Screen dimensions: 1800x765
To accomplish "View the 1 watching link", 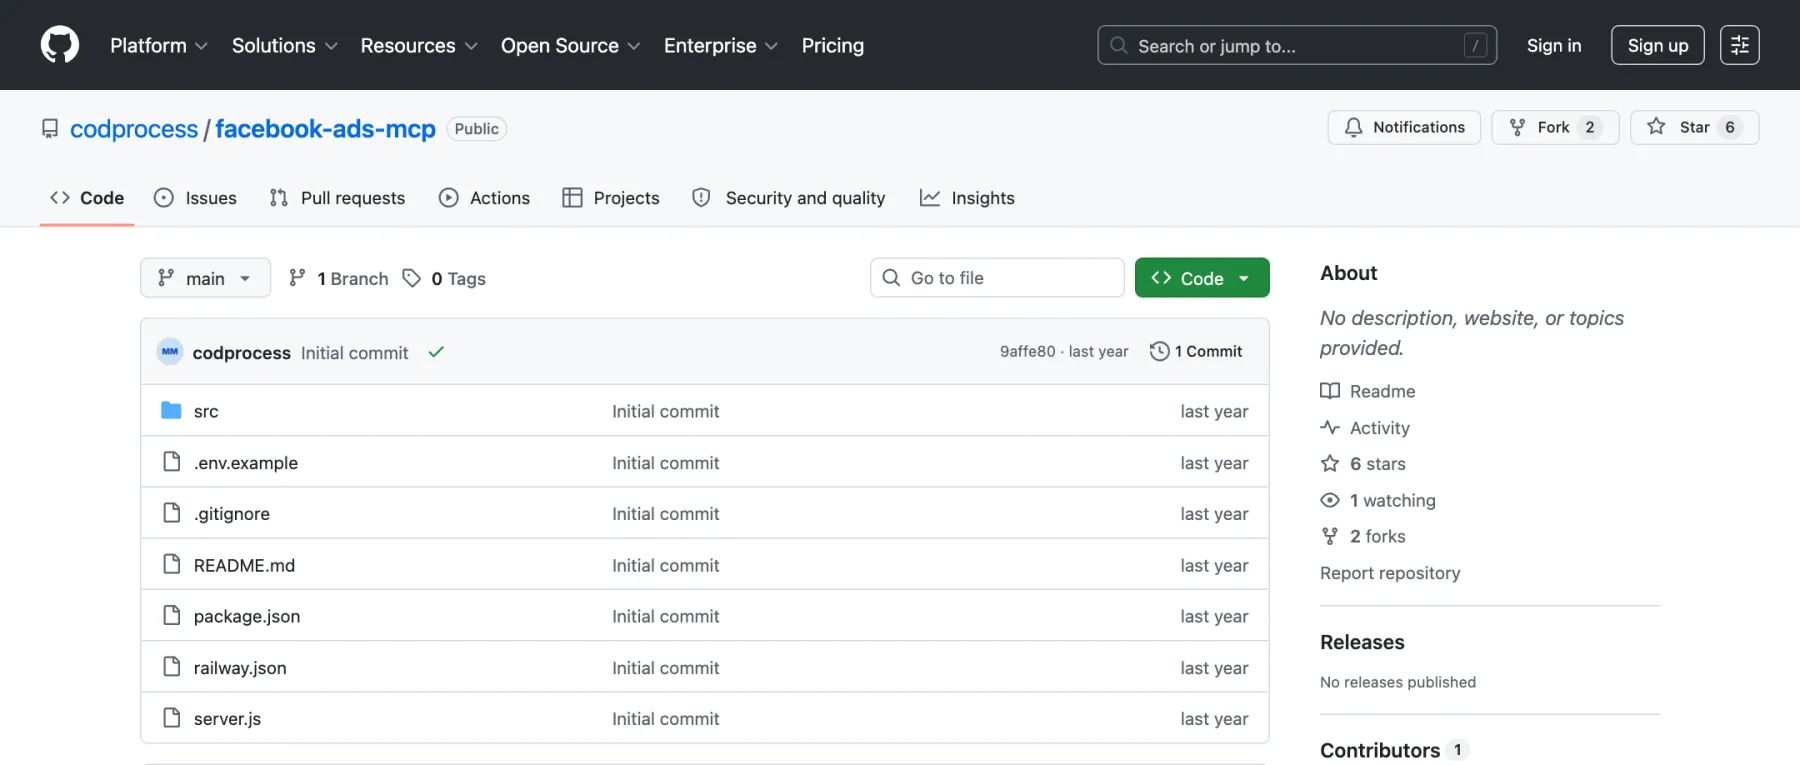I will [x=1378, y=500].
